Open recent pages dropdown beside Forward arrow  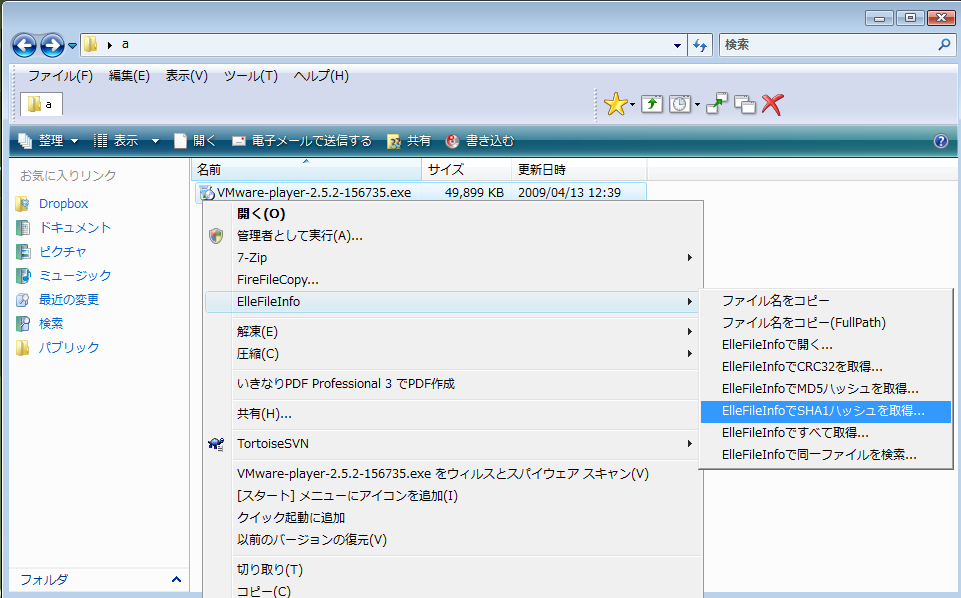tap(72, 45)
